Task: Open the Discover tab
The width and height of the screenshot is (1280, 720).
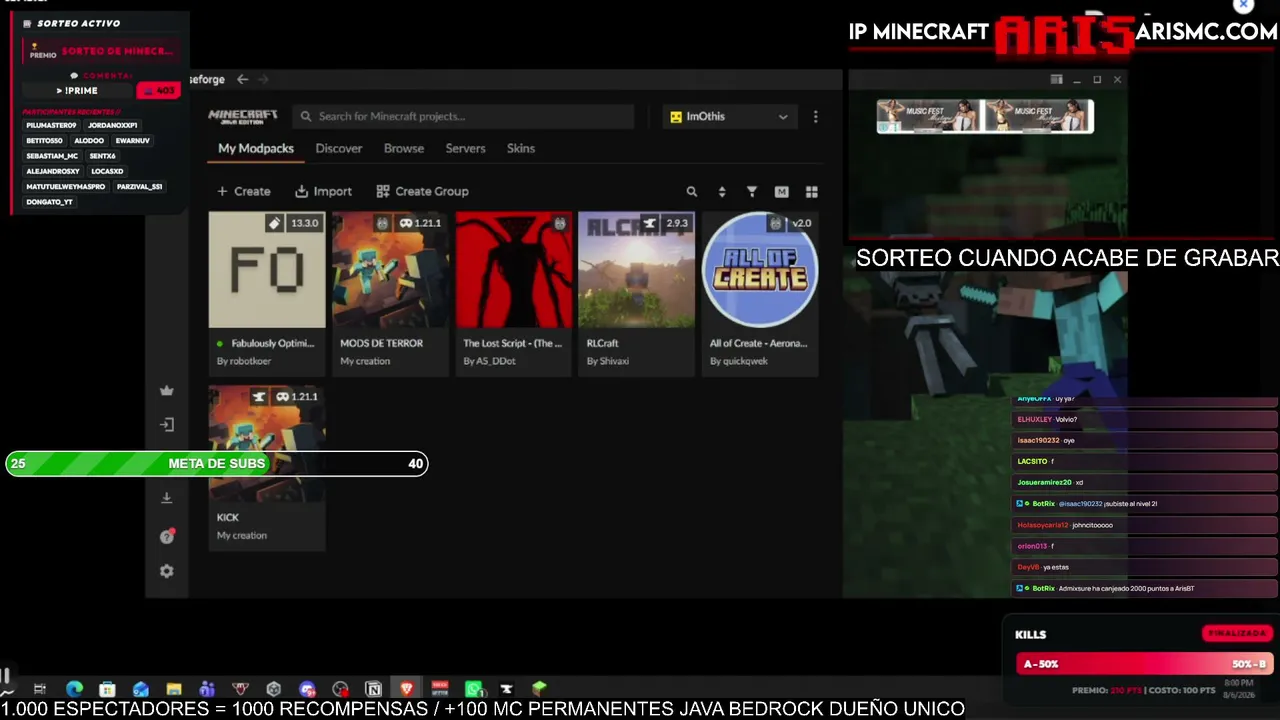Action: coord(339,148)
